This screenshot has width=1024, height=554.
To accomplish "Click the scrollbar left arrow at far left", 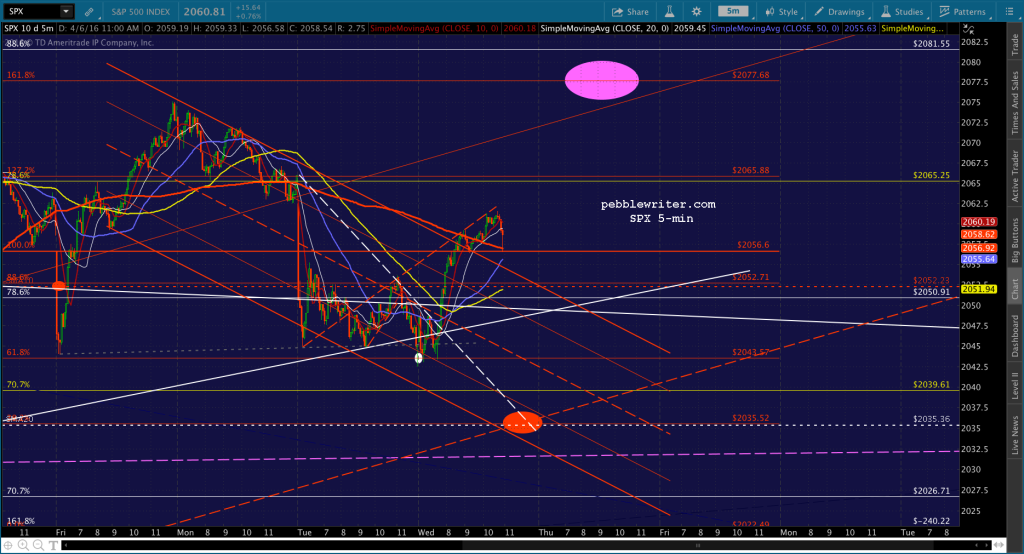I will pyautogui.click(x=65, y=545).
